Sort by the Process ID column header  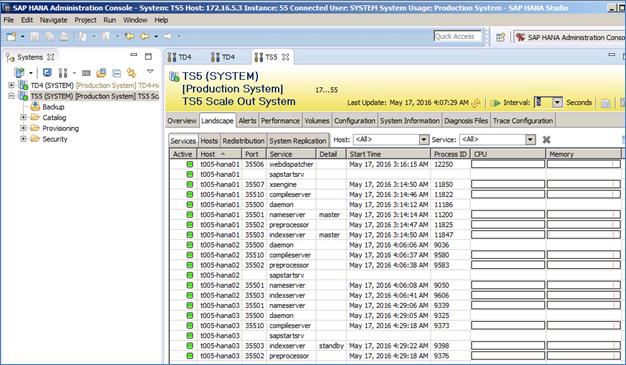[450, 154]
